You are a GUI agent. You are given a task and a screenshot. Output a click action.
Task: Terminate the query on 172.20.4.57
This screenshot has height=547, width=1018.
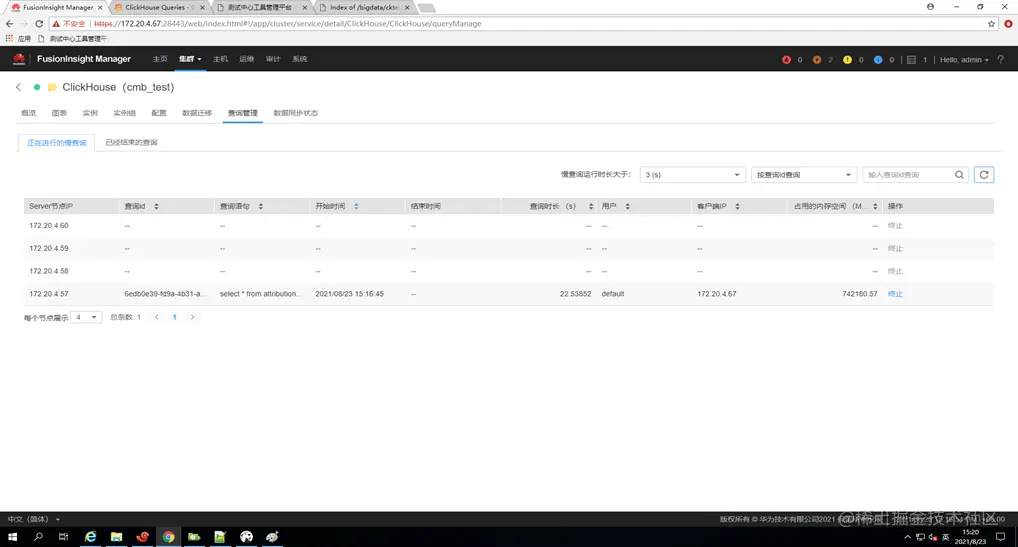coord(895,294)
